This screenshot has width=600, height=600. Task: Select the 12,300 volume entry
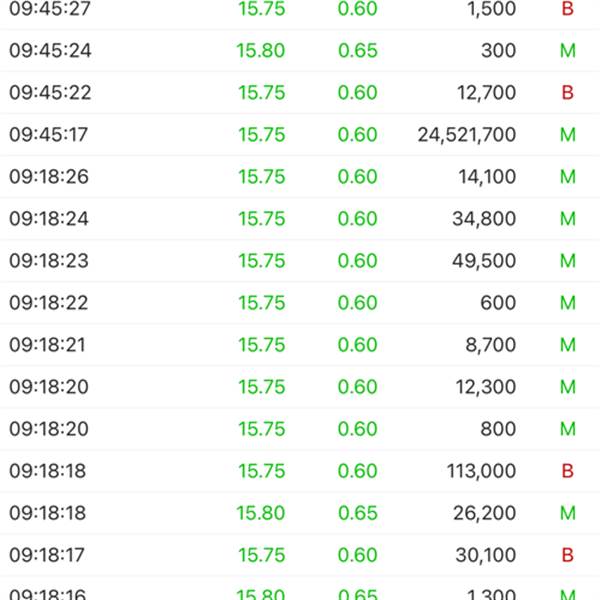coord(484,387)
